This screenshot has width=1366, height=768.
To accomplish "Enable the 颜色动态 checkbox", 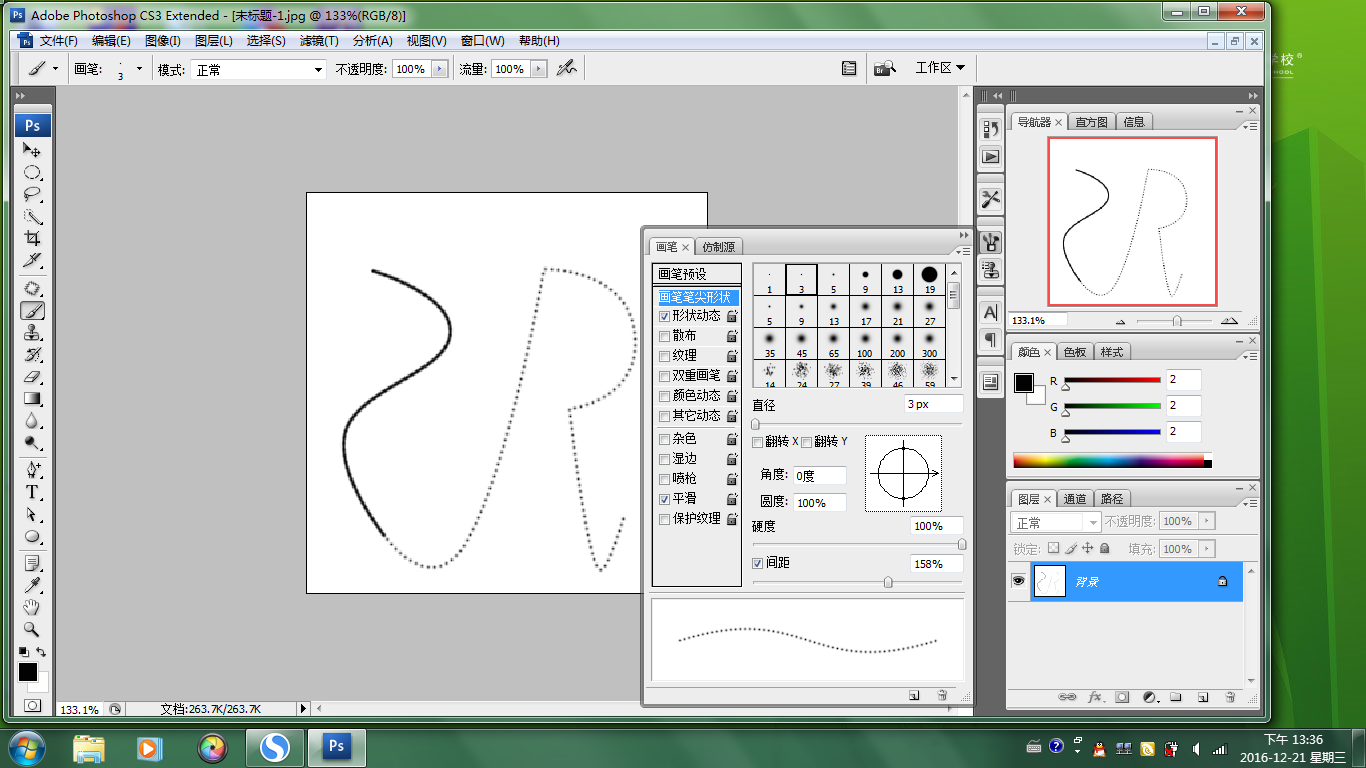I will click(x=665, y=396).
